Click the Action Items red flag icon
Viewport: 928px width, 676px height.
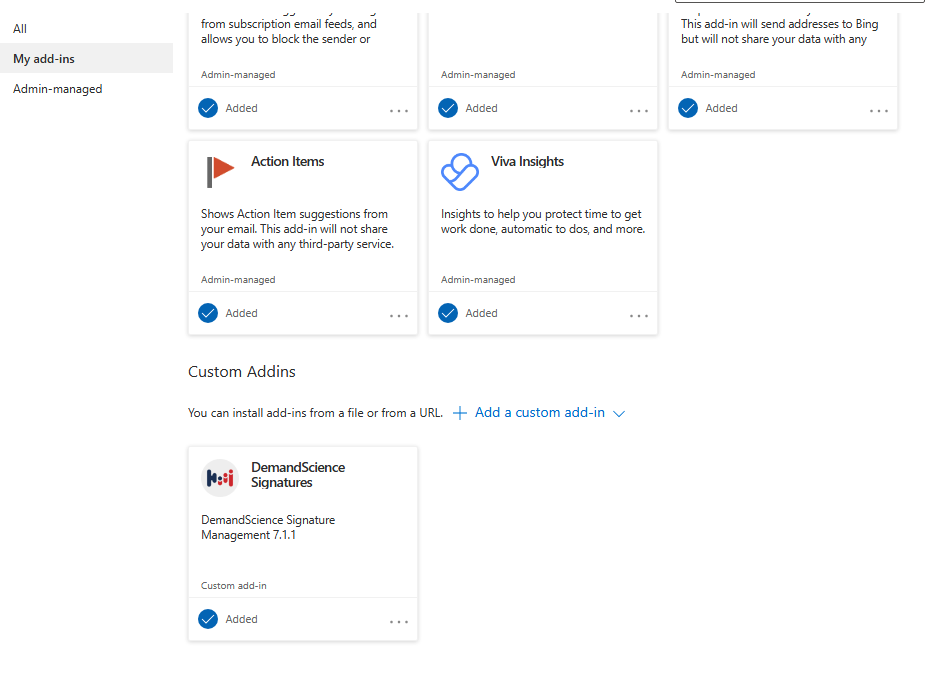(x=220, y=172)
